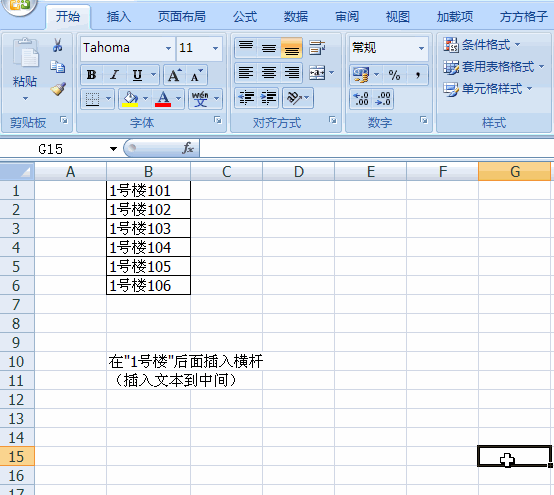Click Merge and Center icon
Image resolution: width=554 pixels, height=495 pixels.
pos(317,73)
